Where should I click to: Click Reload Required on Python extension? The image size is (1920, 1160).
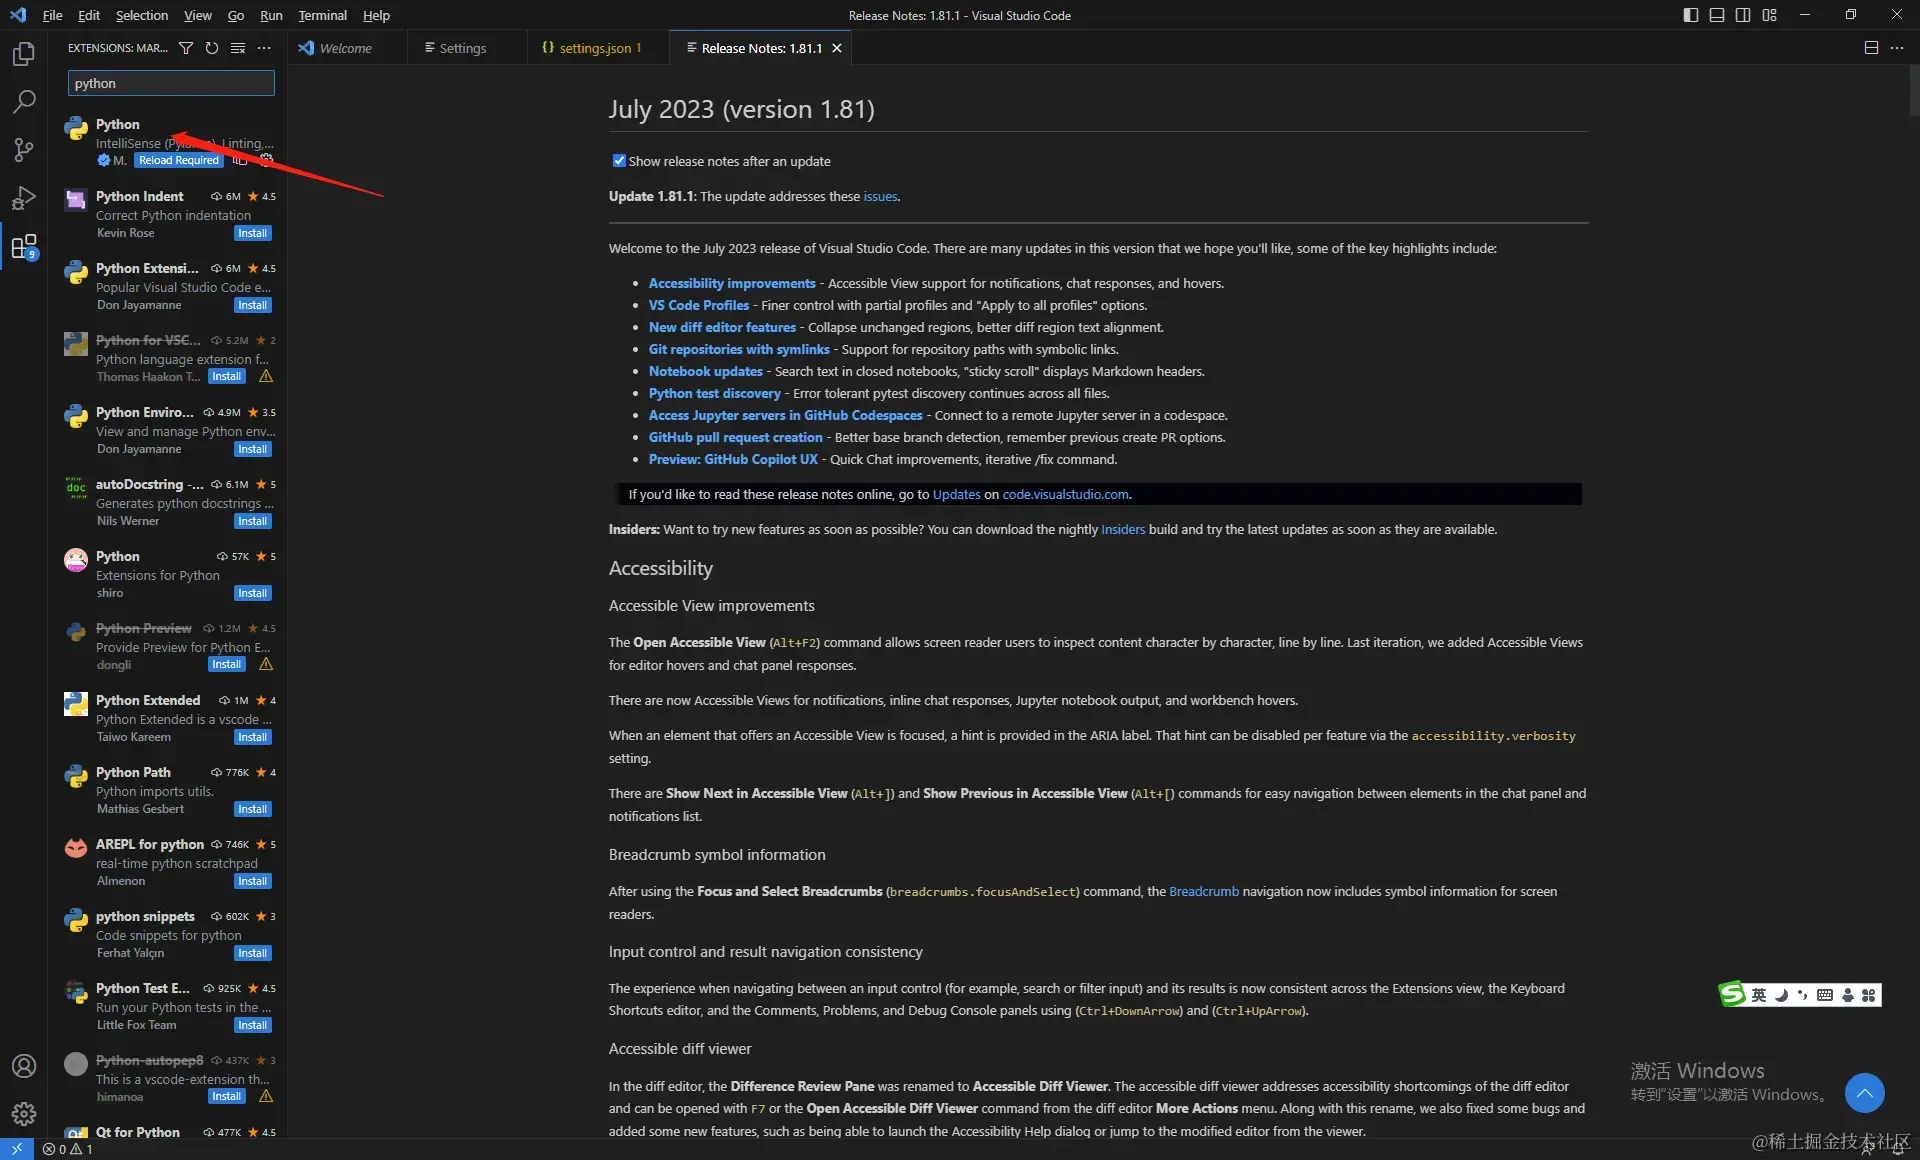click(x=178, y=160)
